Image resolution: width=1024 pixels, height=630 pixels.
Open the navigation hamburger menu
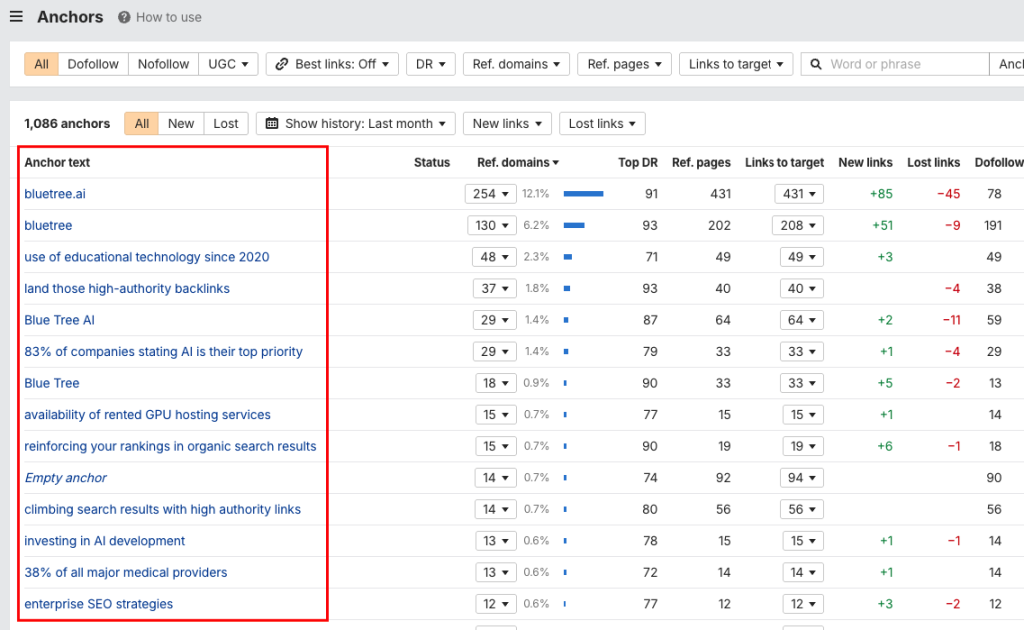15,16
